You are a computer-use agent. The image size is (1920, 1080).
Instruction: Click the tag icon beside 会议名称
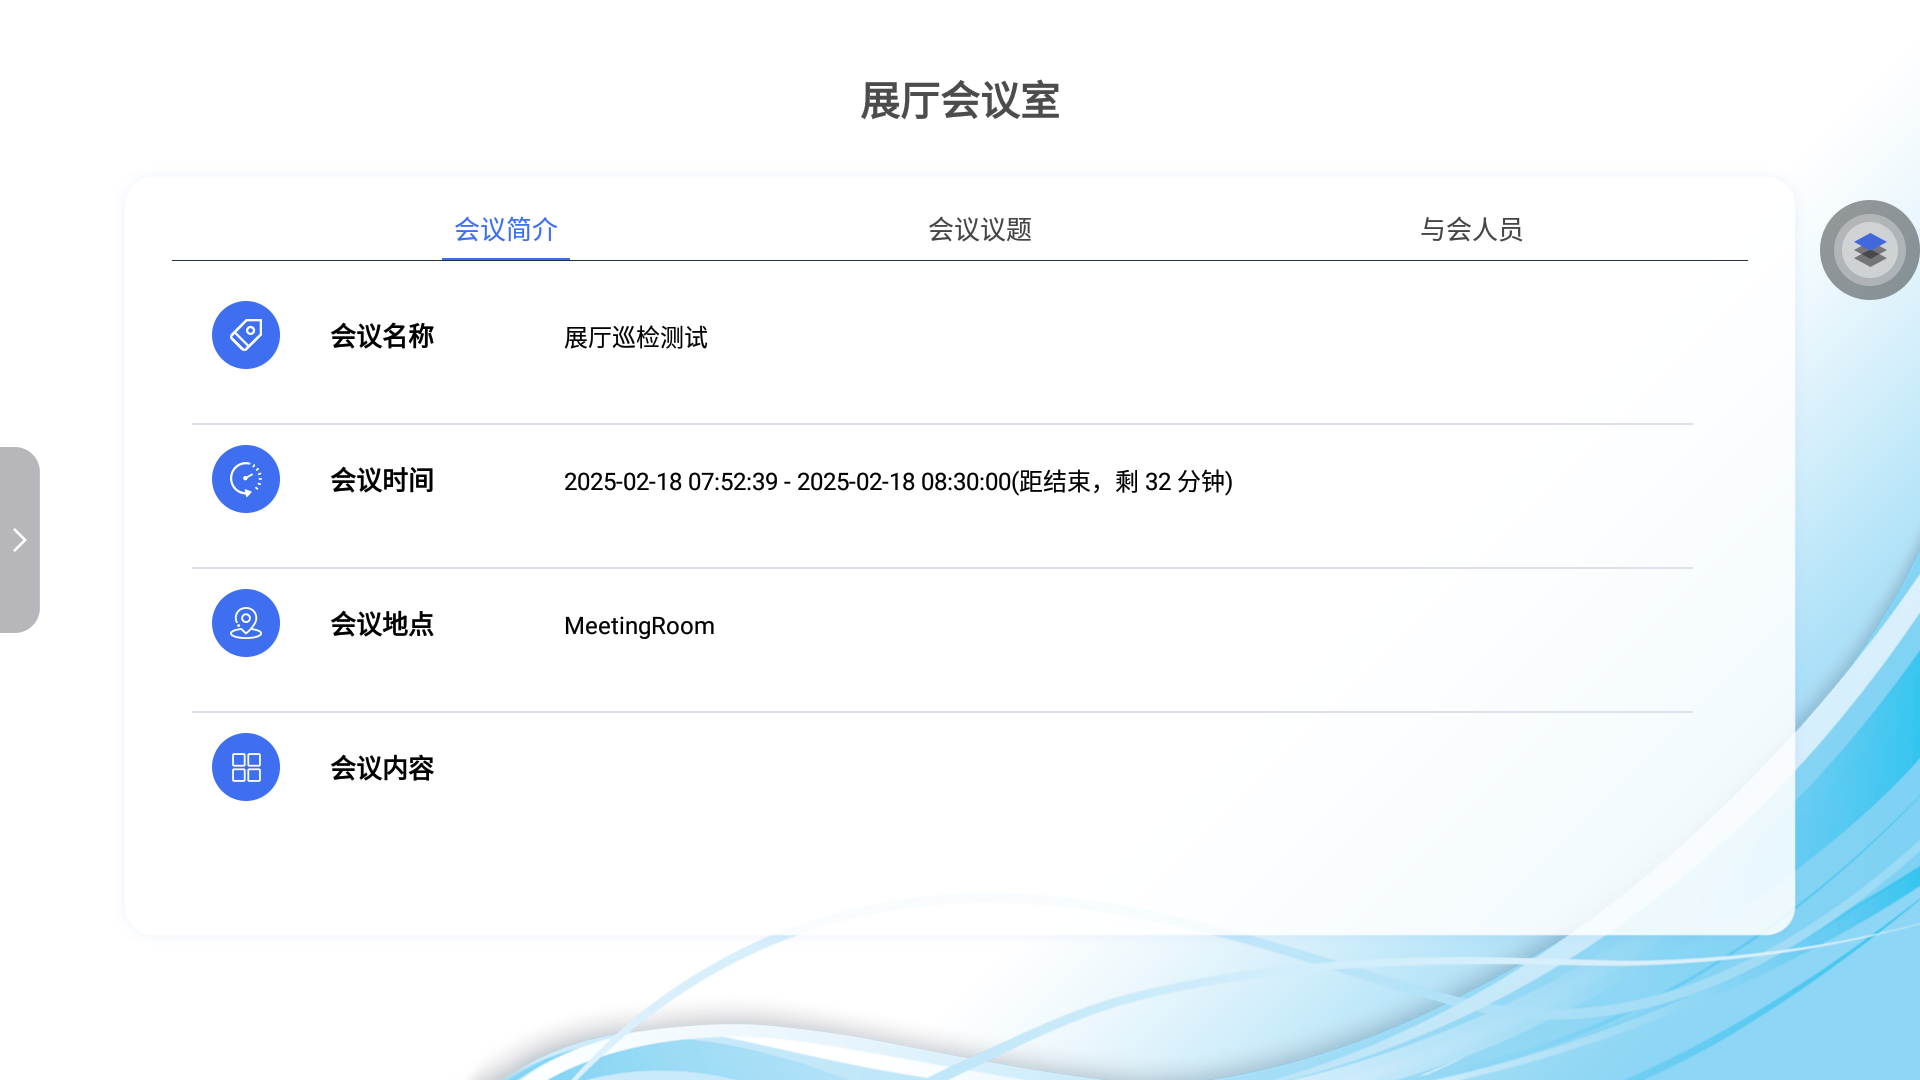point(246,335)
